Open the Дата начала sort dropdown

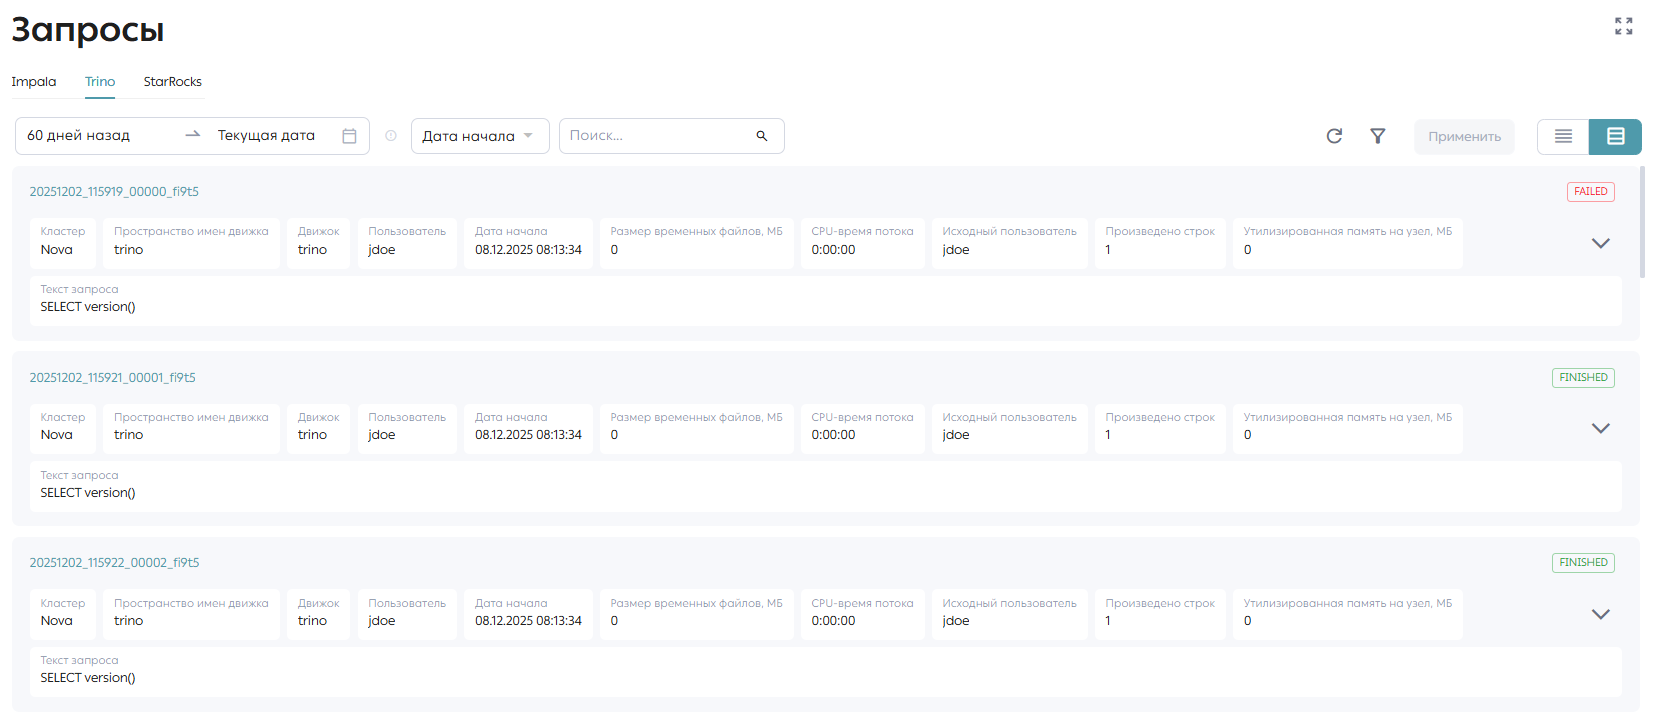pos(480,136)
